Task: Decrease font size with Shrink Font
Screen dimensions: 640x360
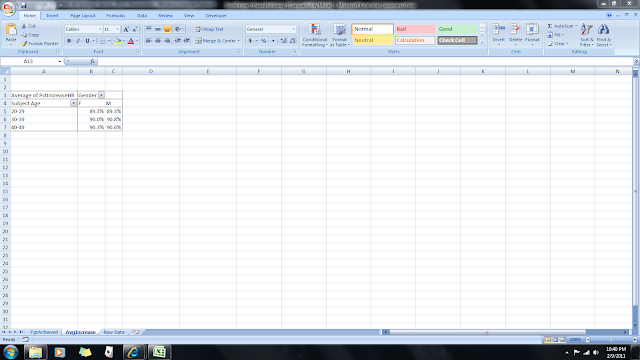Action: coord(135,29)
